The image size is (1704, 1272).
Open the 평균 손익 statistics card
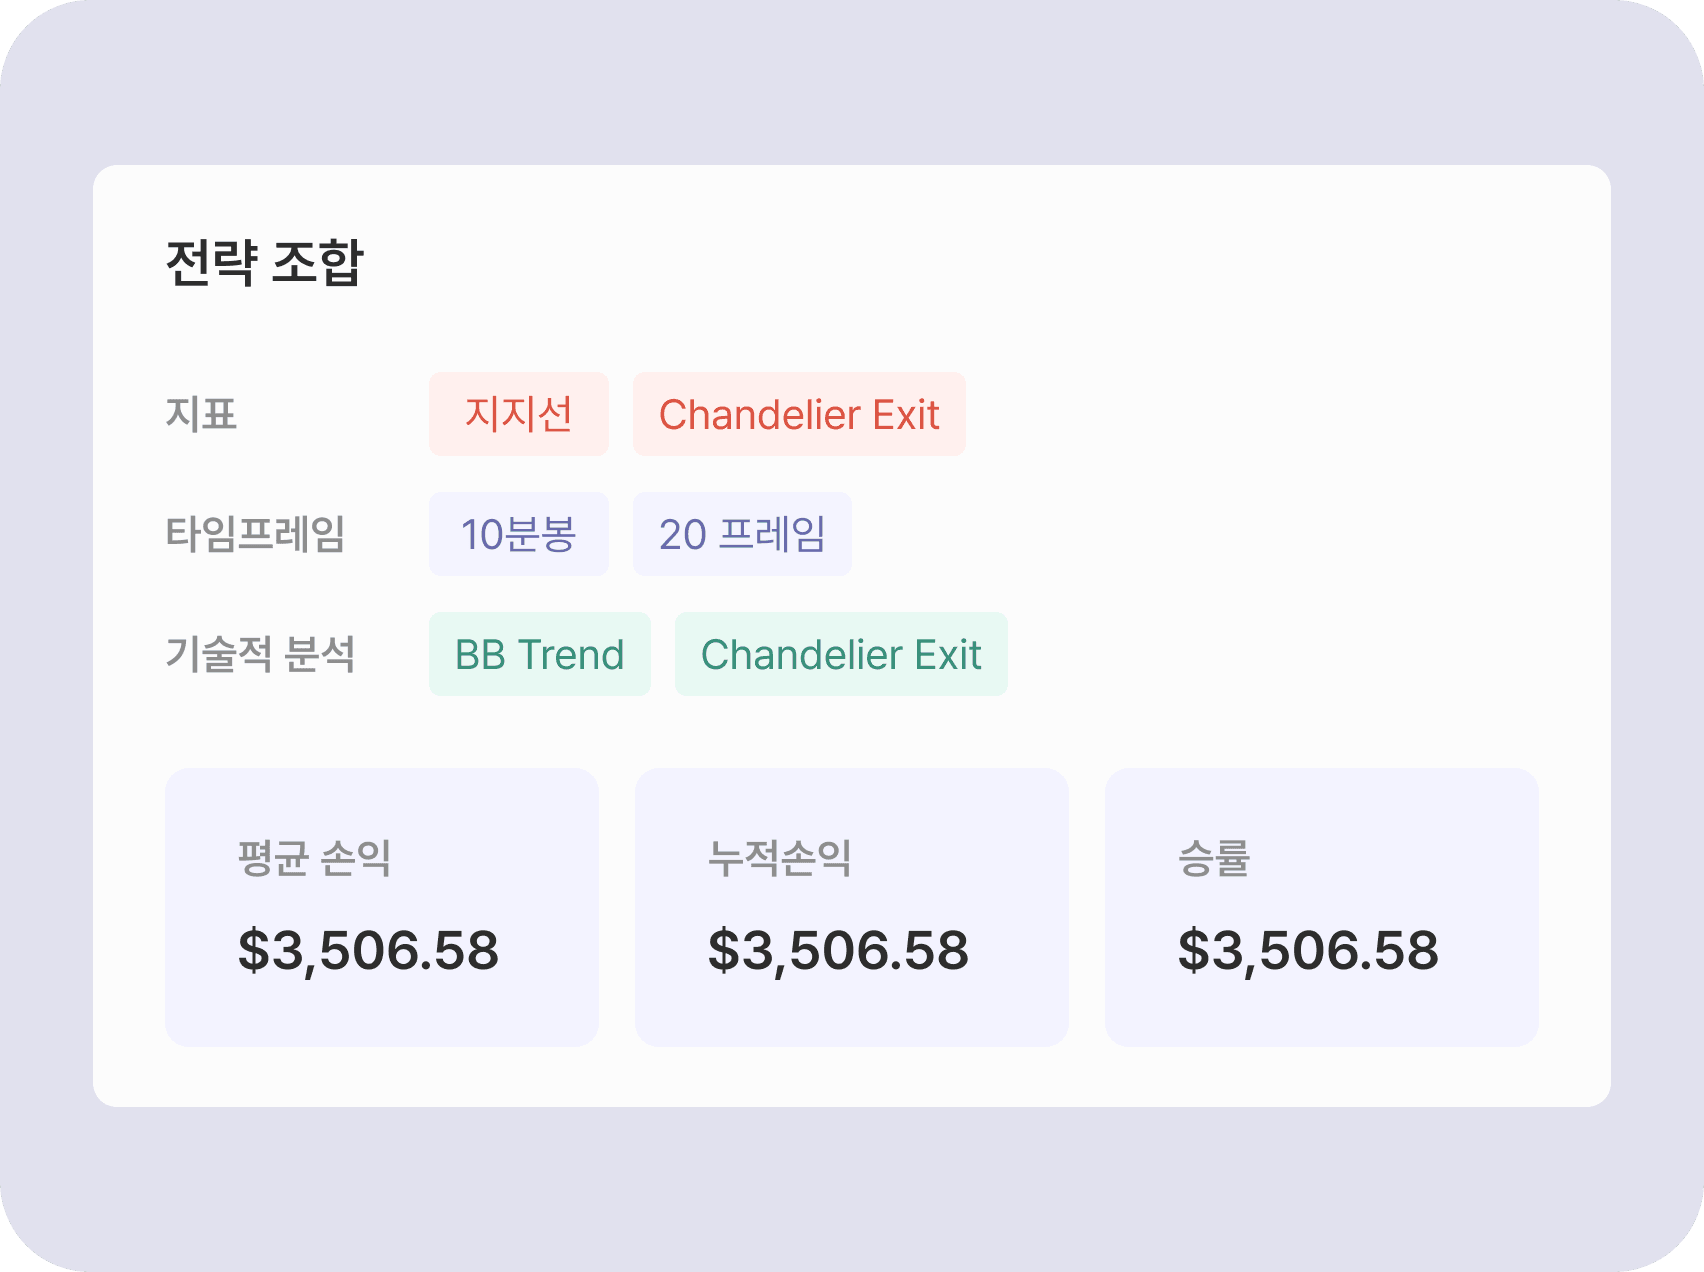(382, 907)
